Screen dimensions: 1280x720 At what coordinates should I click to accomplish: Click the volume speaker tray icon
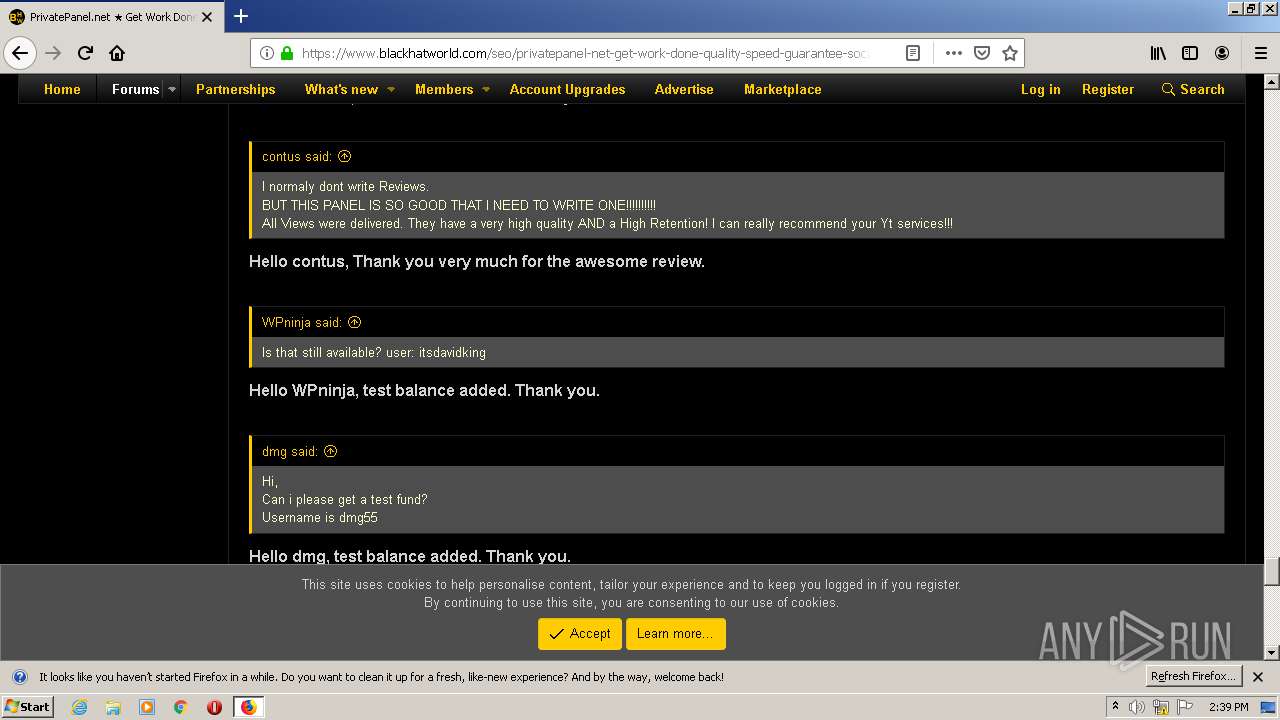point(1137,707)
